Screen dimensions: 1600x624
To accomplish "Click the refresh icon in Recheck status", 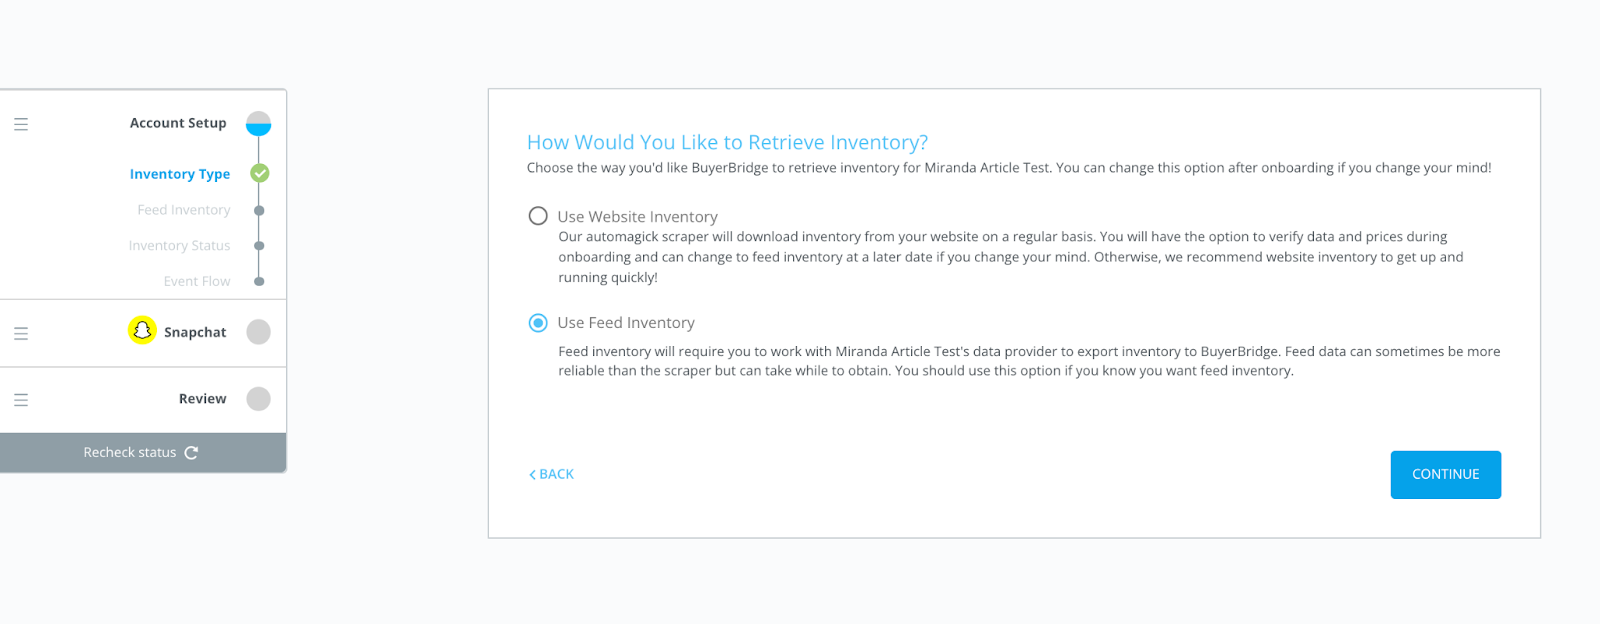I will pos(191,453).
